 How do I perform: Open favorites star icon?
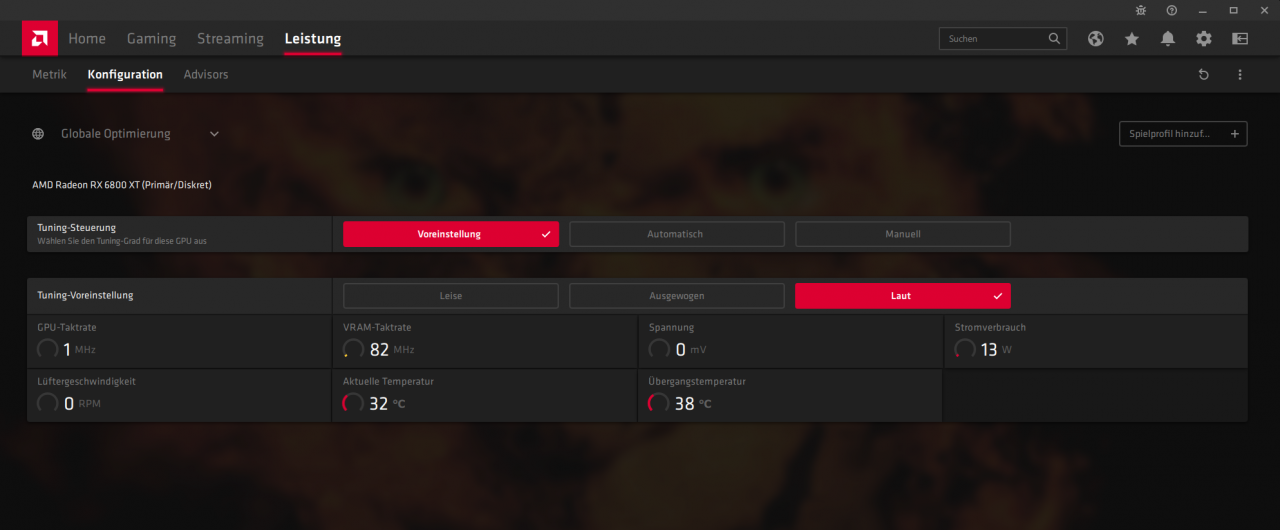[x=1132, y=38]
